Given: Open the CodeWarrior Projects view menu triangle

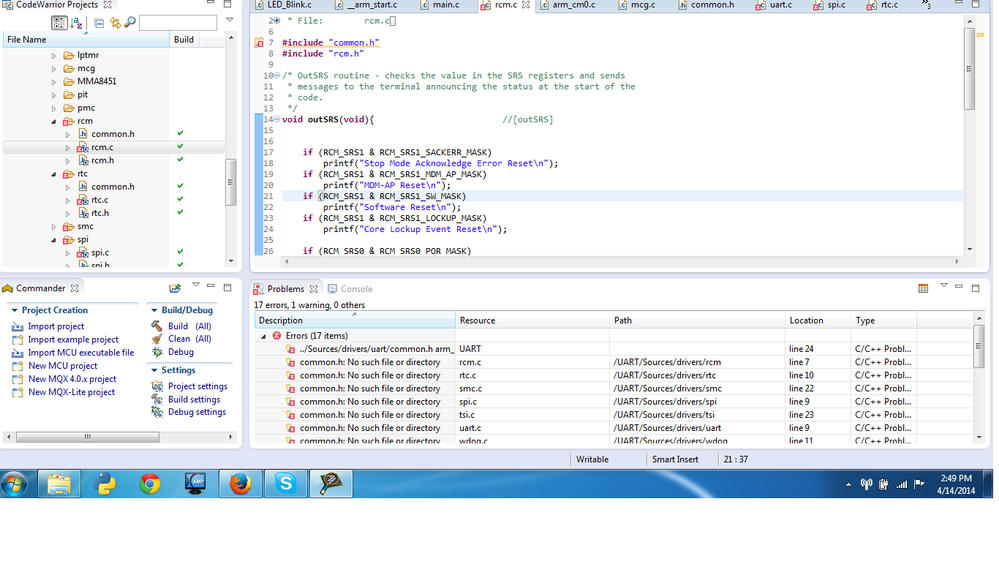Looking at the screenshot, I should pyautogui.click(x=229, y=20).
